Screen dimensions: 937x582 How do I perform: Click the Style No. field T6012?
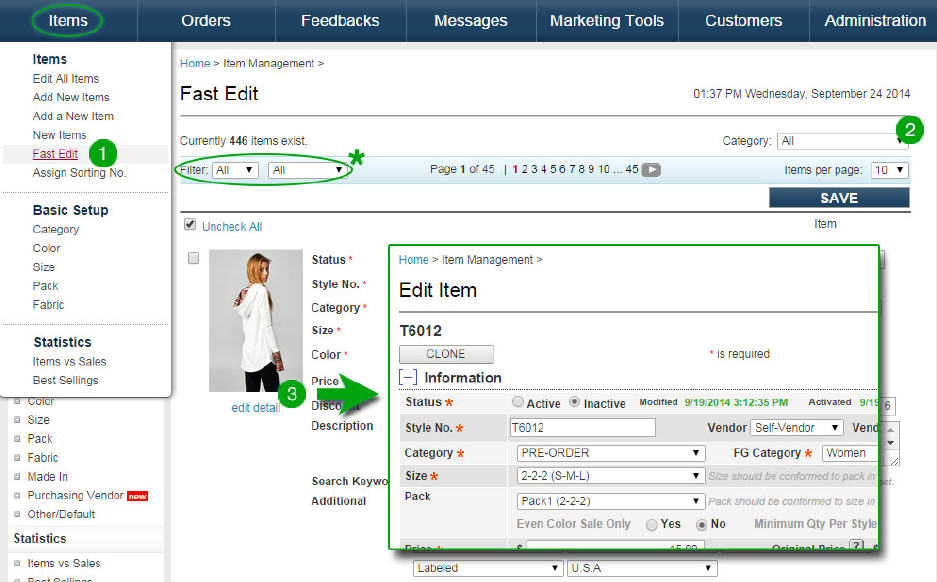point(583,428)
